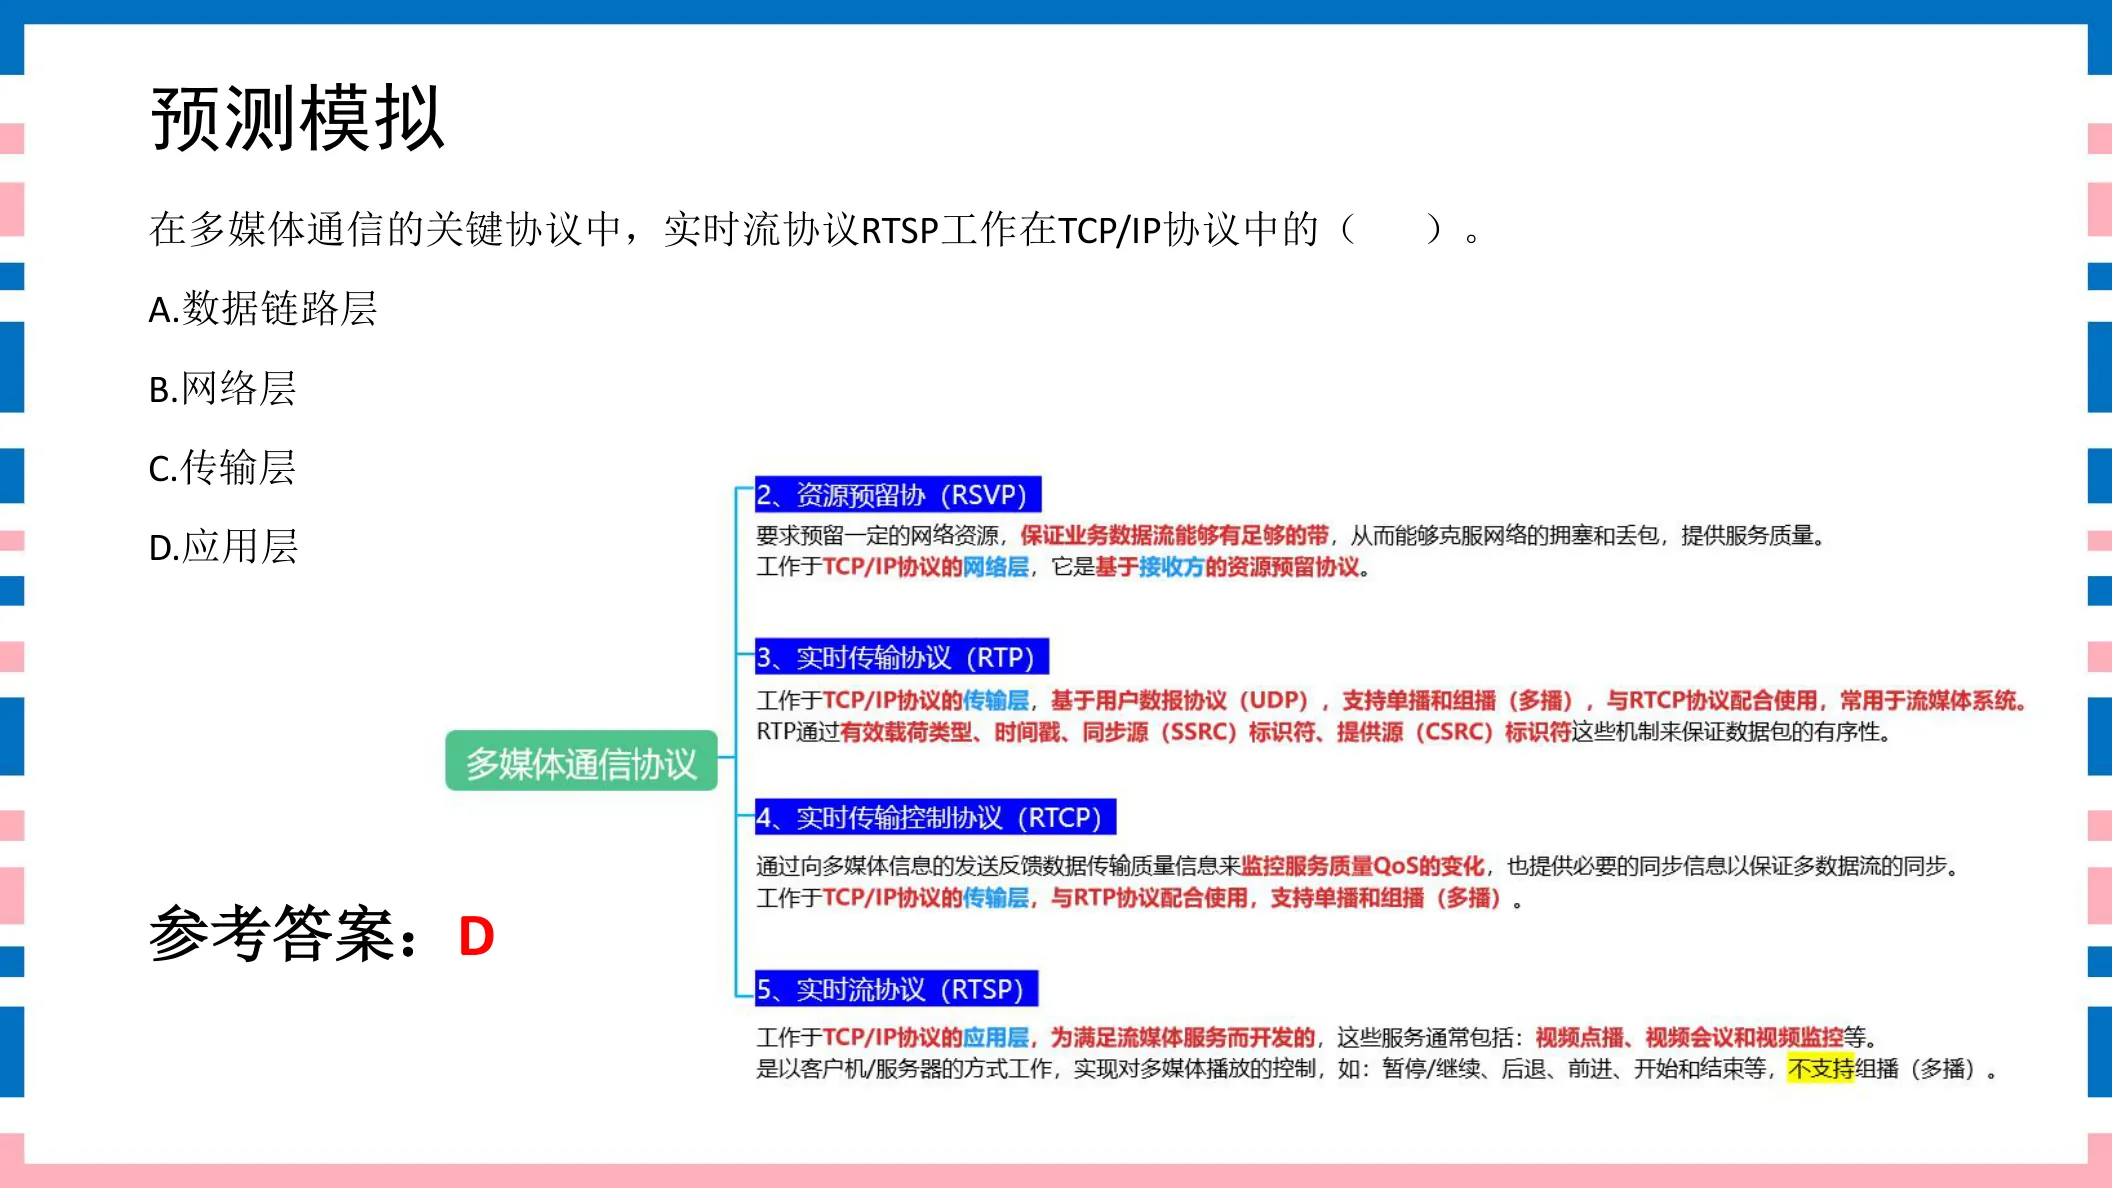The width and height of the screenshot is (2112, 1188).
Task: Click the 参考答案 label
Action: coord(284,934)
